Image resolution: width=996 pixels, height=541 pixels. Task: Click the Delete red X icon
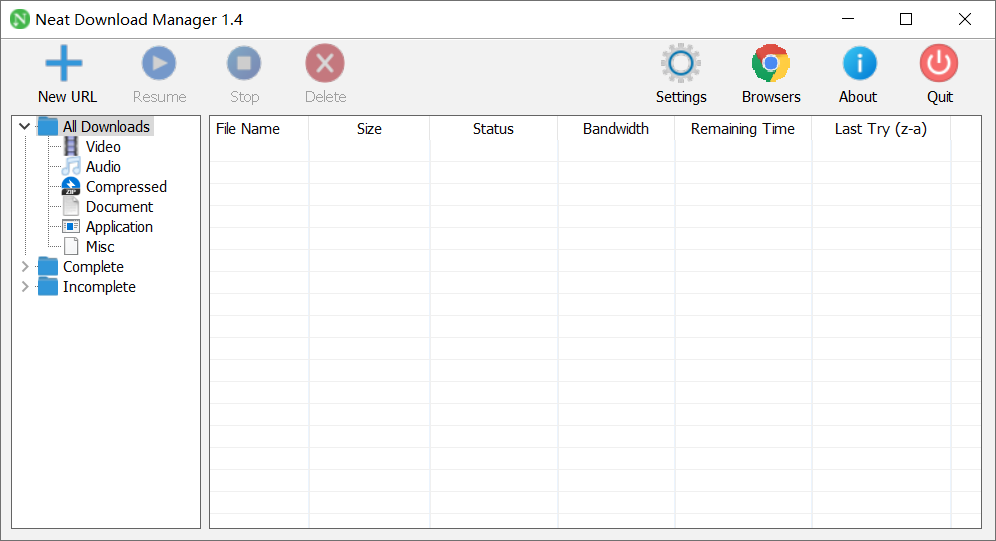325,64
